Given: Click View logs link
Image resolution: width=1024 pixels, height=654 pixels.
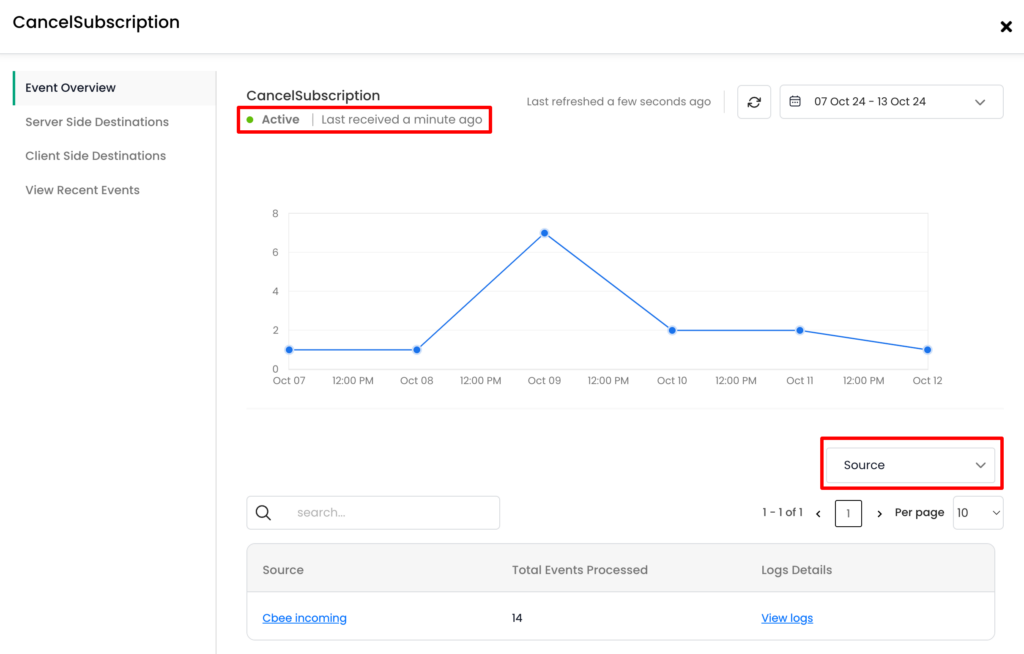Looking at the screenshot, I should pos(787,618).
